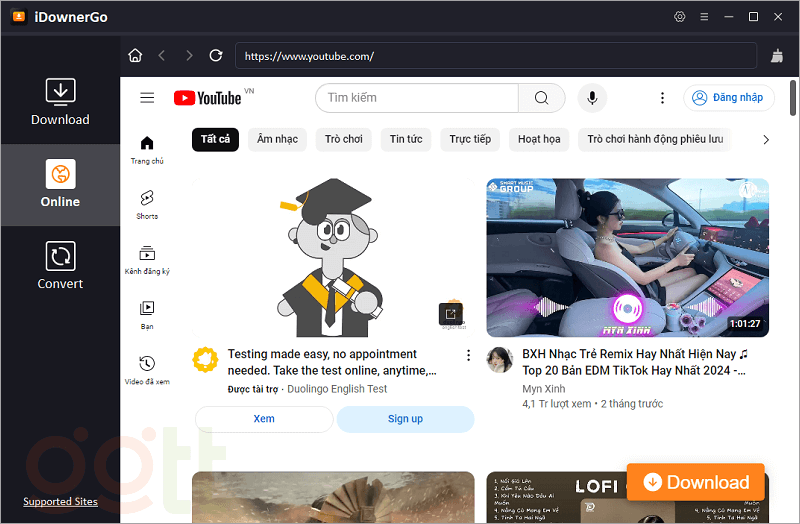Click the voice search microphone icon
800x524 pixels.
tap(592, 98)
